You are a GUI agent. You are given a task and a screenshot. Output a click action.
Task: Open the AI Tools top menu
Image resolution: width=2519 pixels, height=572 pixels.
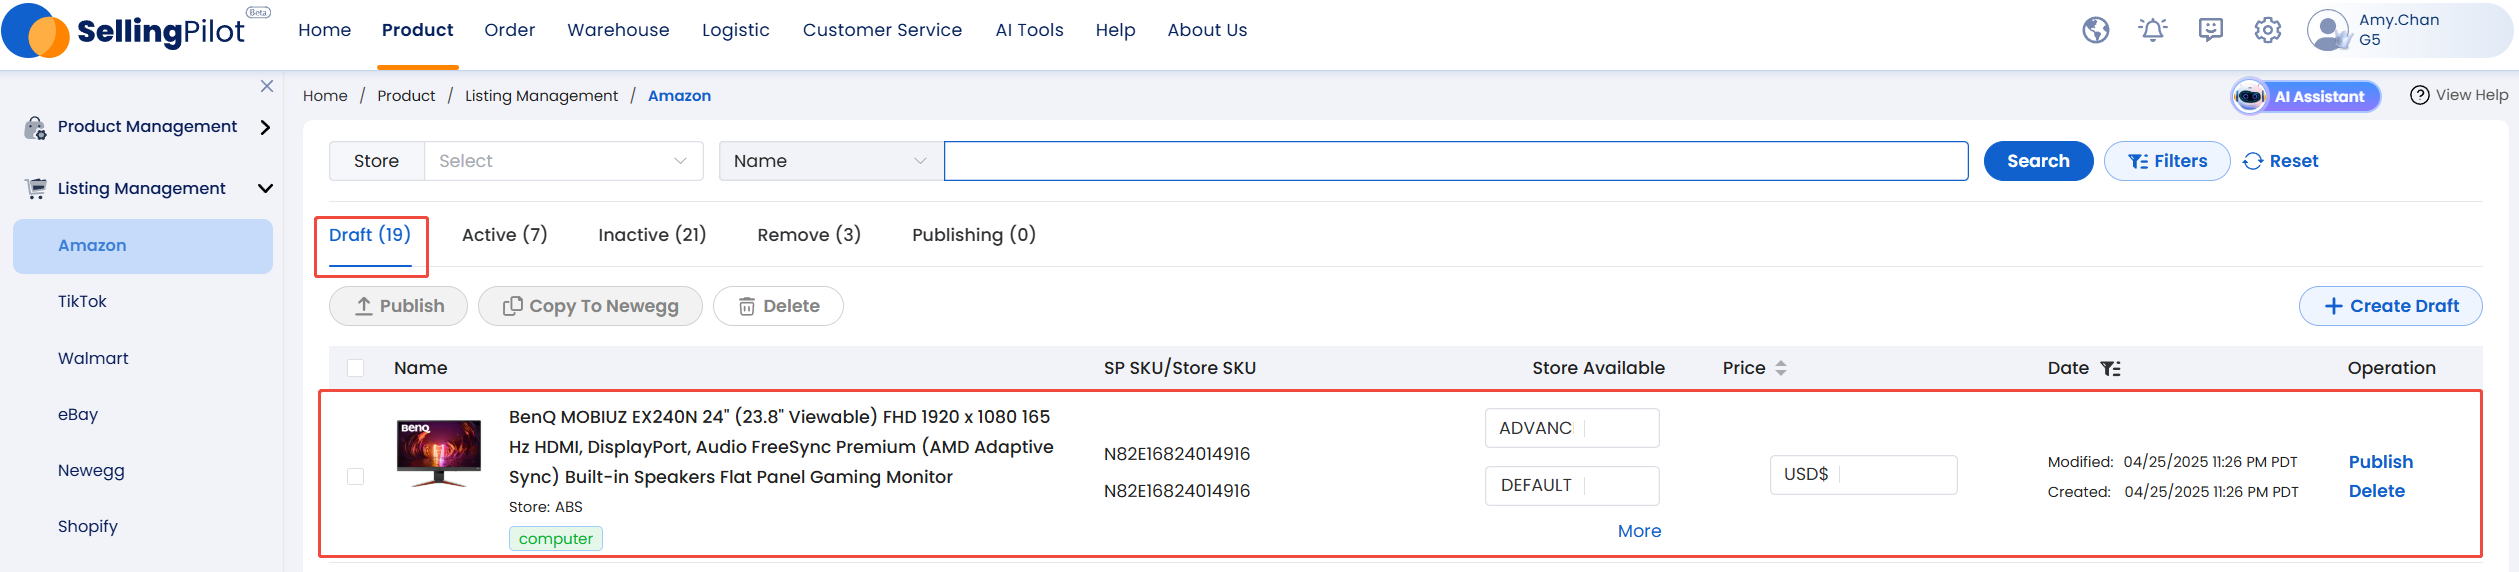tap(1029, 30)
